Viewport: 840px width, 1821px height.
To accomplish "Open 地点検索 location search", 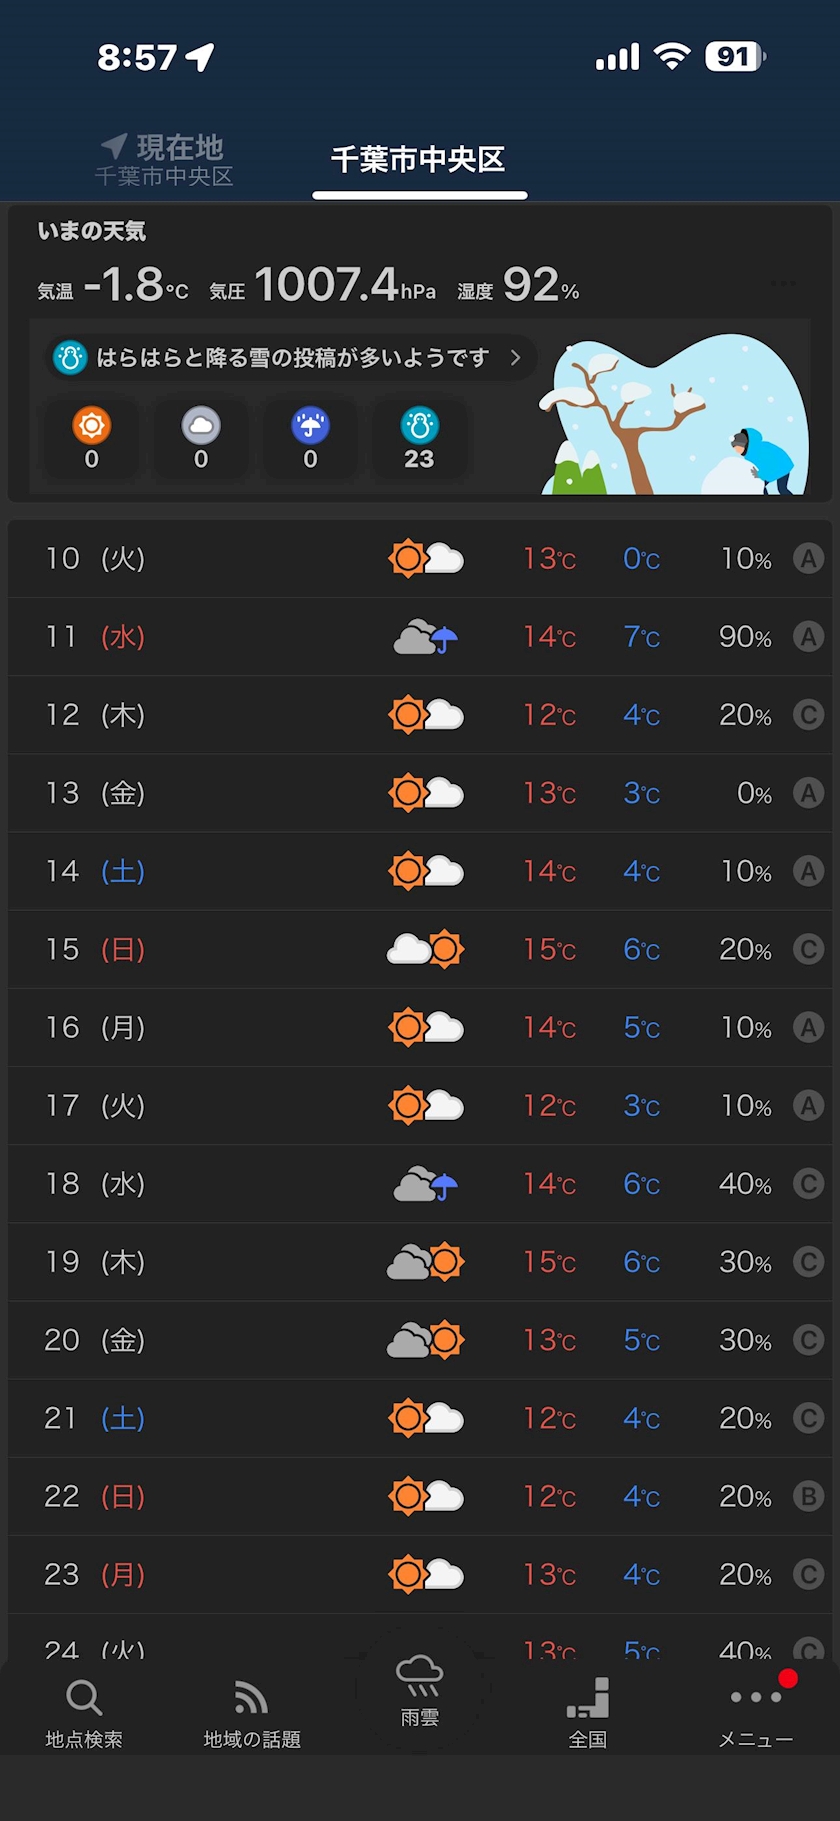I will (x=84, y=1712).
